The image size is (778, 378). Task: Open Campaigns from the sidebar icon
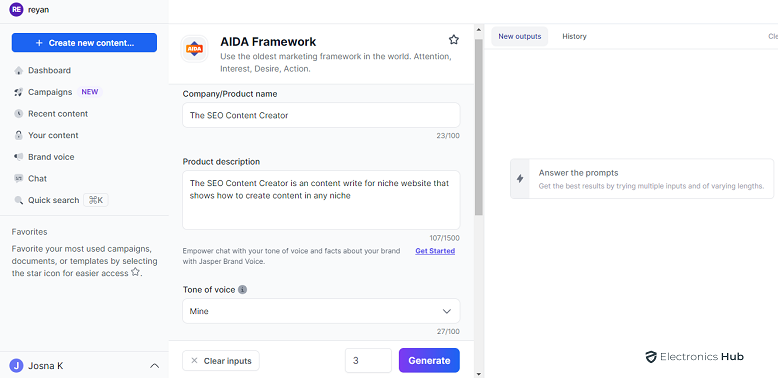click(x=18, y=92)
